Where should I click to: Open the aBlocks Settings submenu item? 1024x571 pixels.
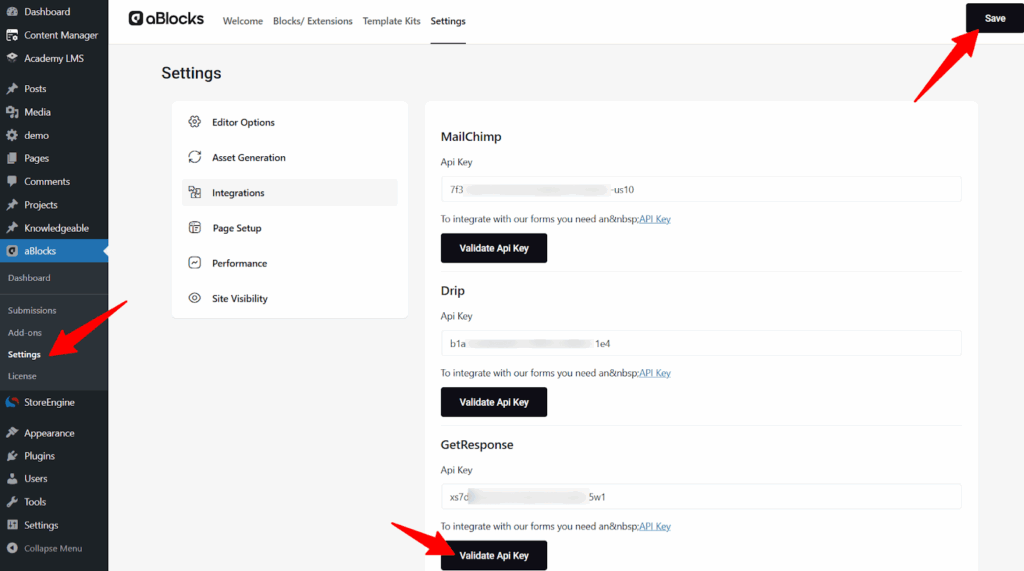24,354
